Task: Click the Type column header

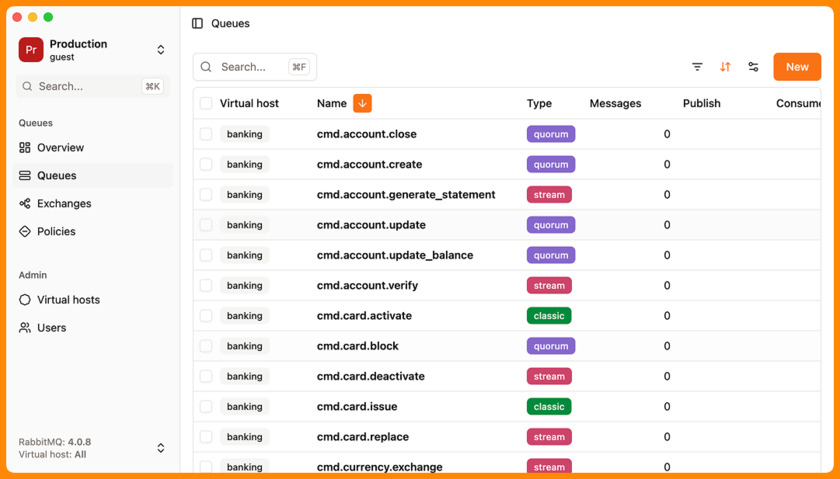Action: (x=539, y=103)
